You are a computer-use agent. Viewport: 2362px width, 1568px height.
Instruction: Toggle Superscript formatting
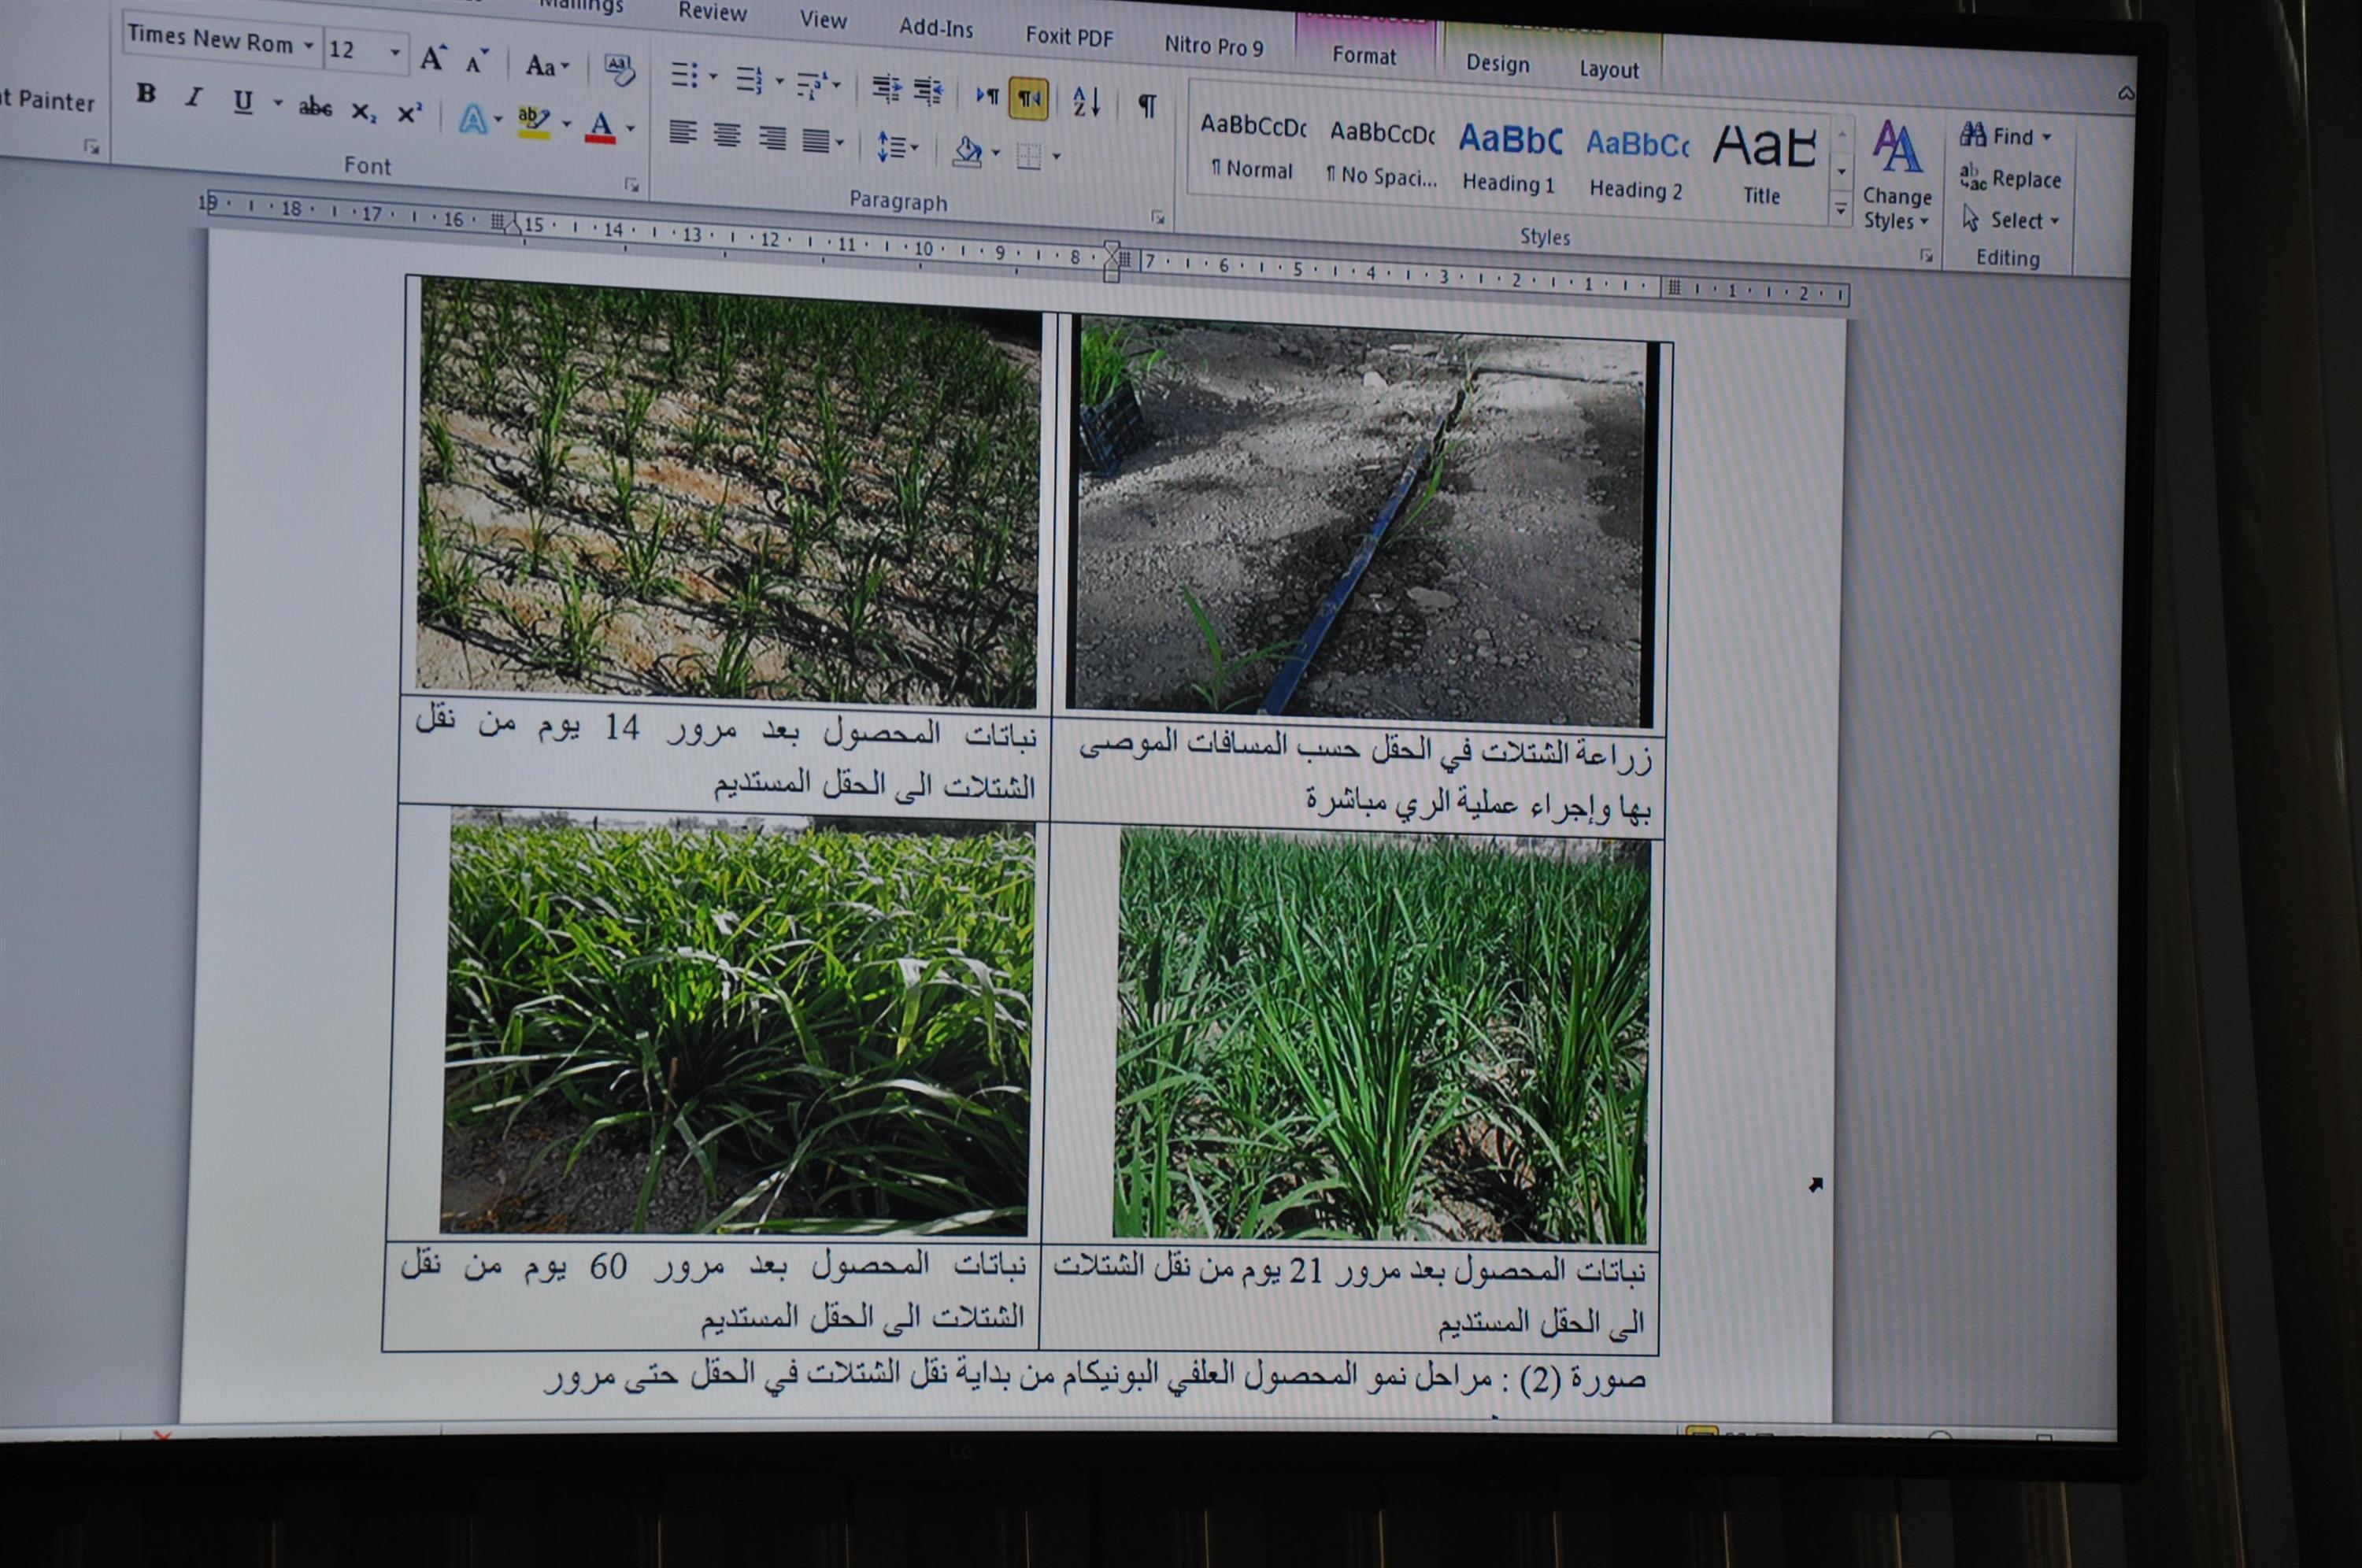click(x=409, y=113)
